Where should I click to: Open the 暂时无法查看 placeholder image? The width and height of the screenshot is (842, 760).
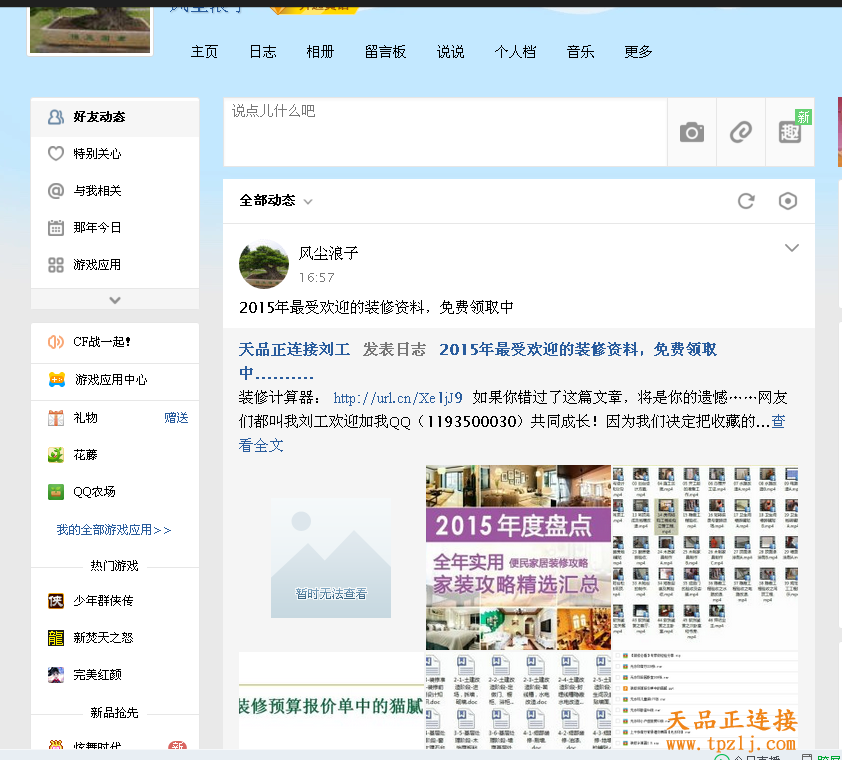331,558
